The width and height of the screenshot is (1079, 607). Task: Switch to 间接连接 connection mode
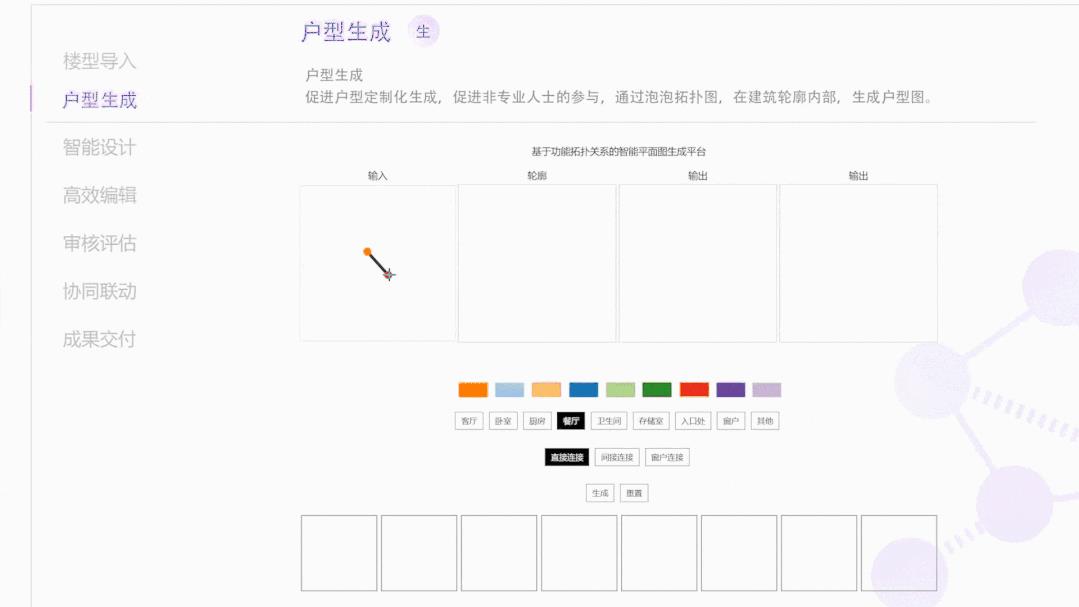[617, 457]
